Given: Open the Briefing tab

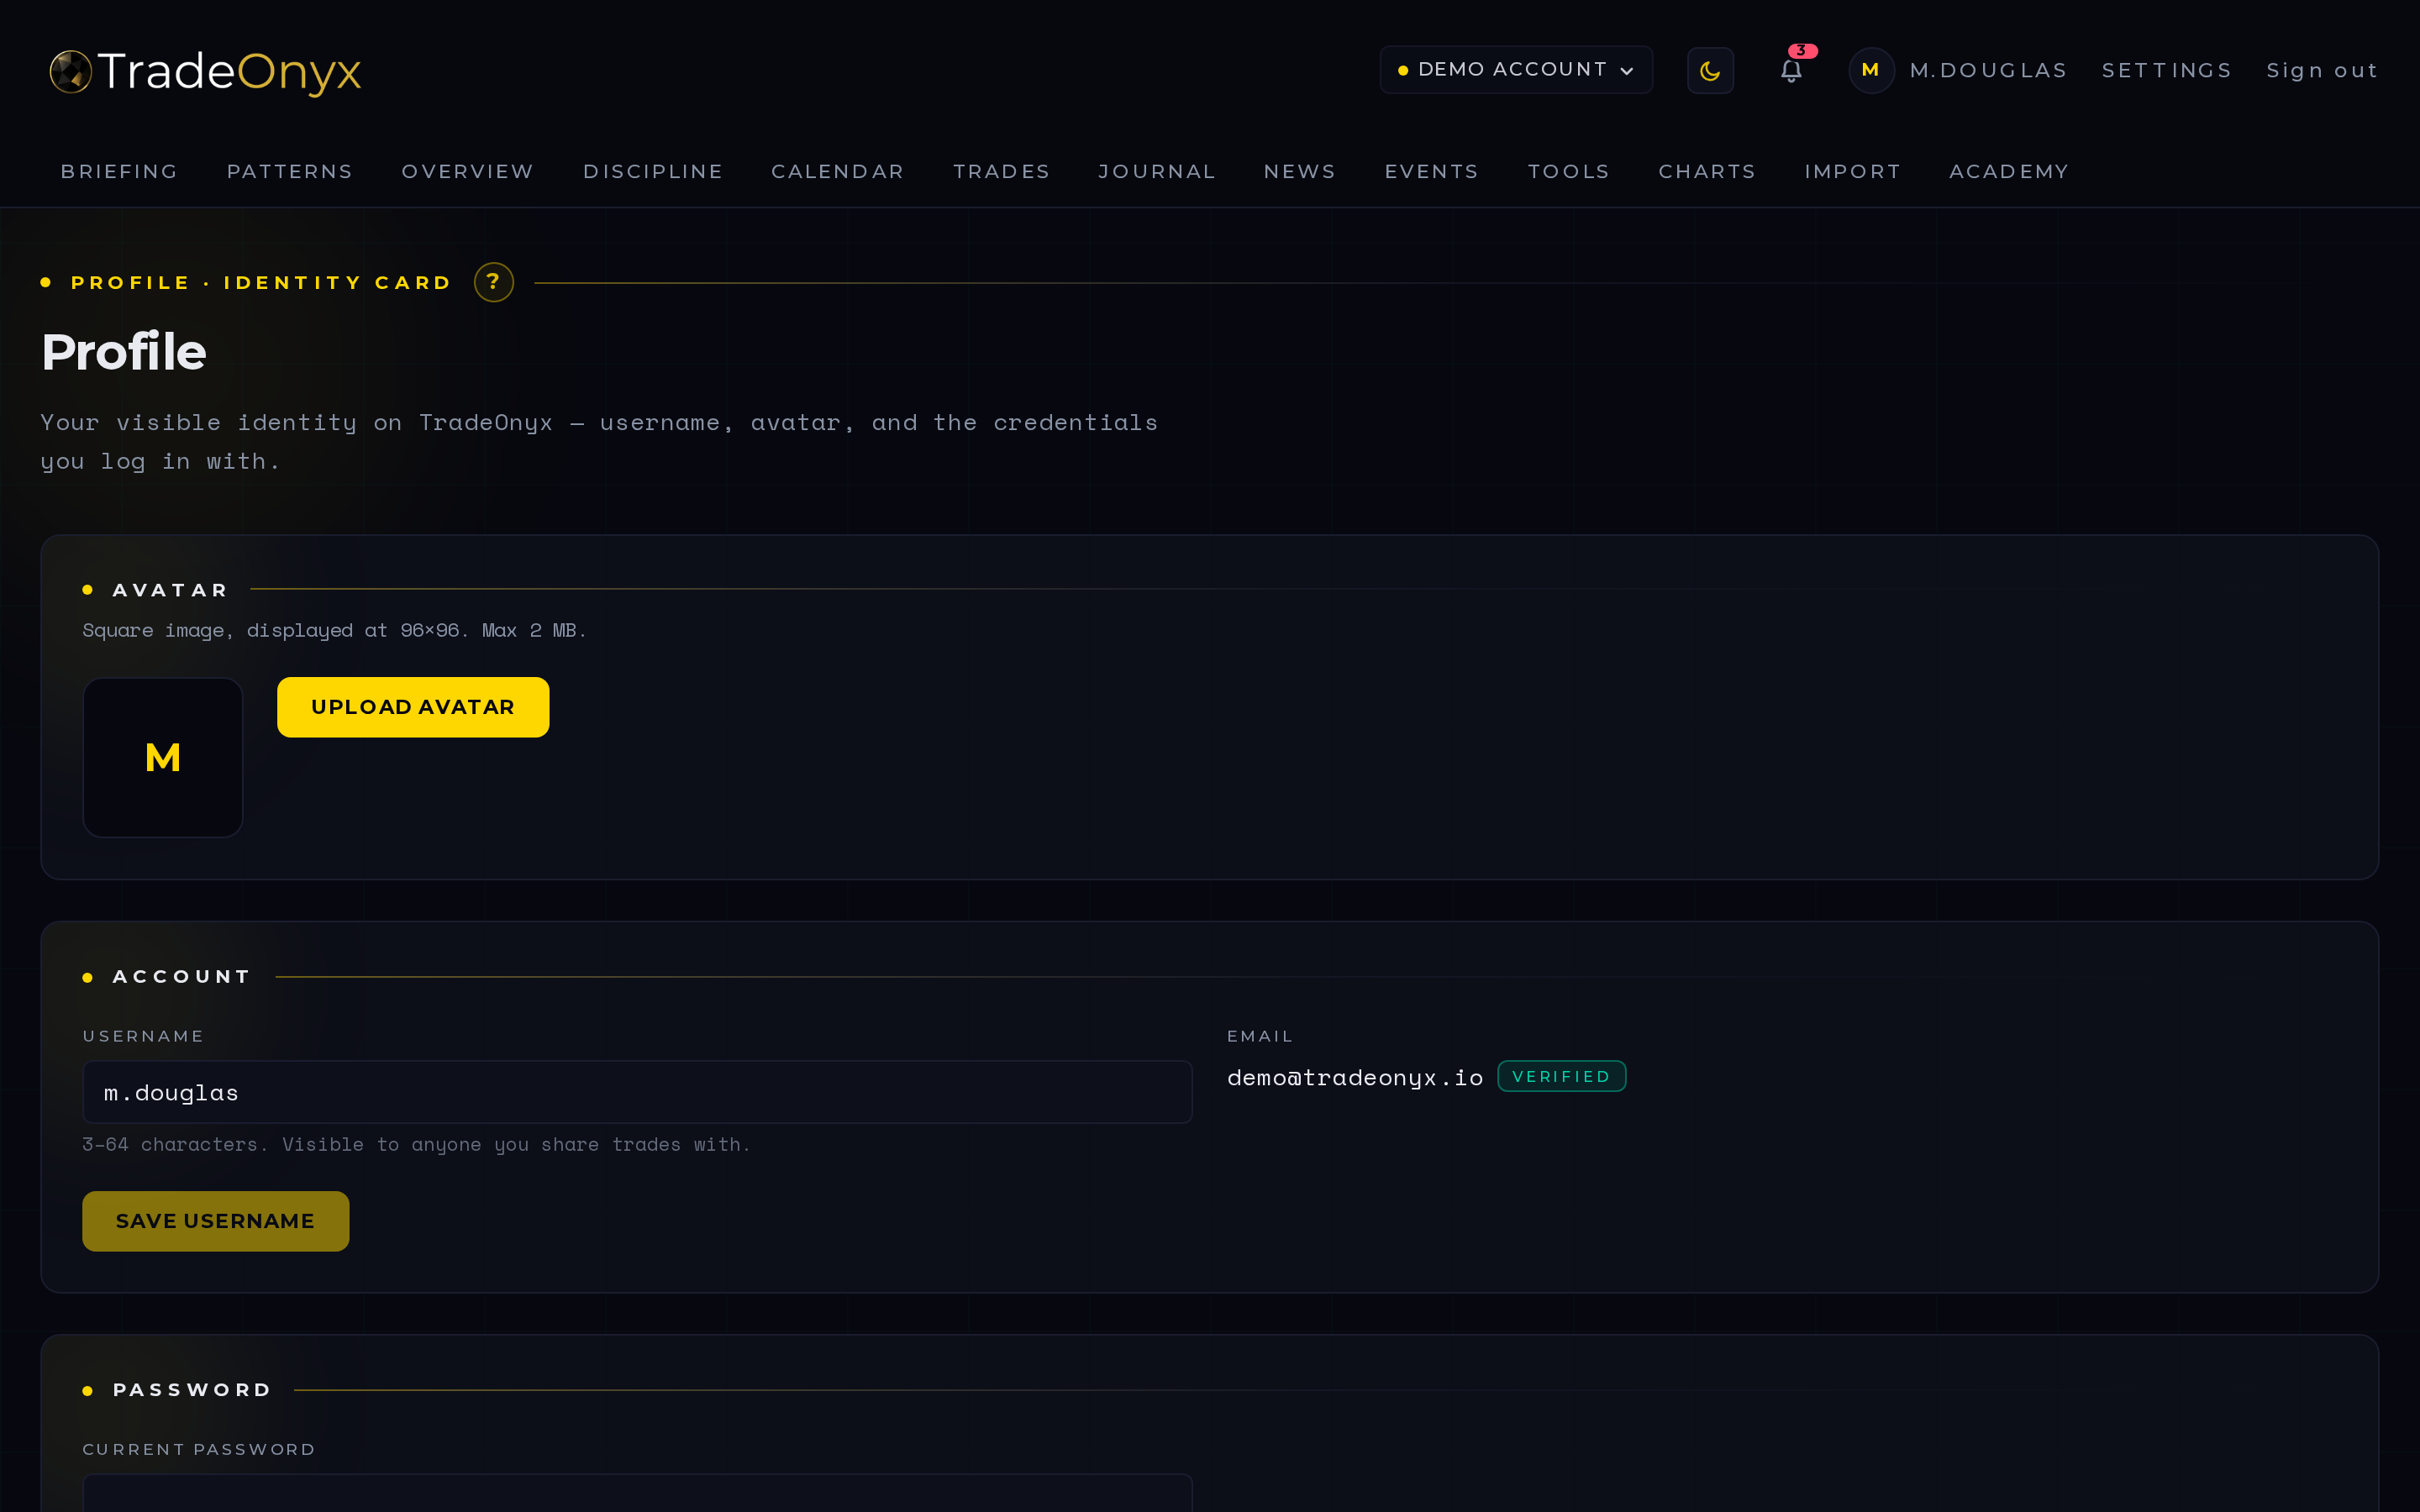Looking at the screenshot, I should (x=119, y=171).
